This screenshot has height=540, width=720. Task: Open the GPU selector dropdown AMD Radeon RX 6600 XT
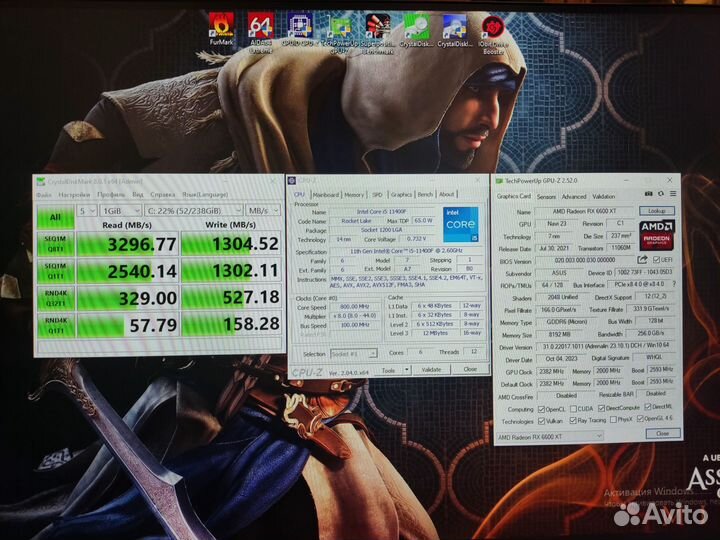(550, 437)
